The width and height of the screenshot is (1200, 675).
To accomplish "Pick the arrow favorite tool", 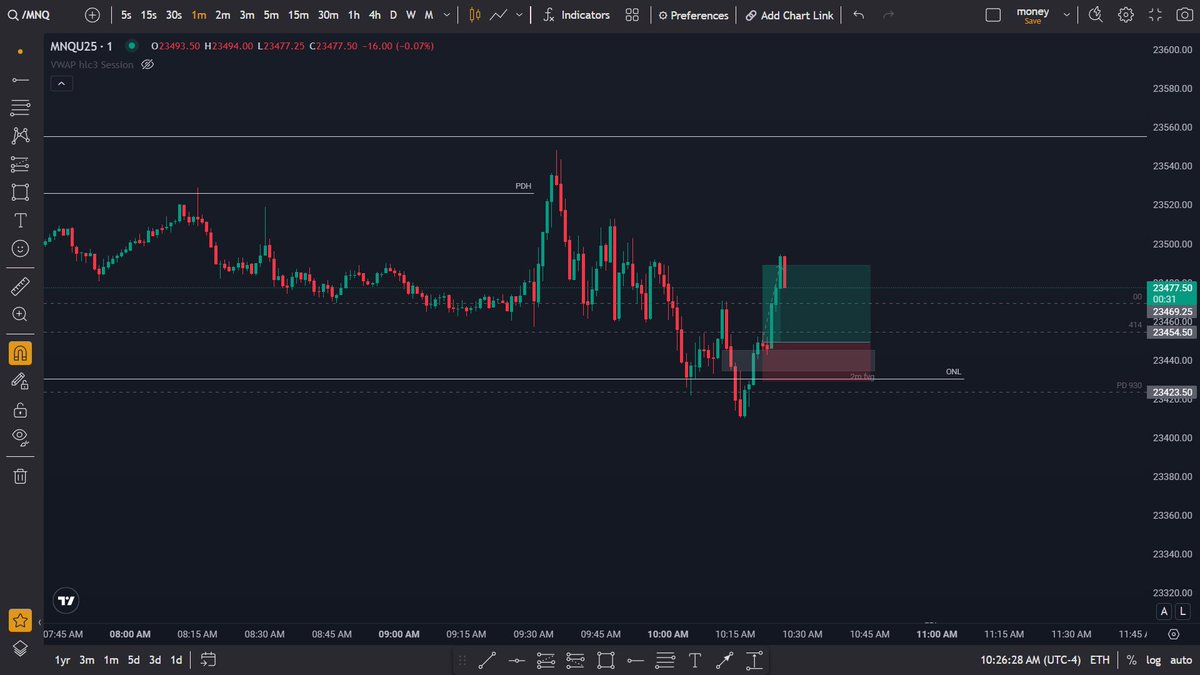I will 724,660.
